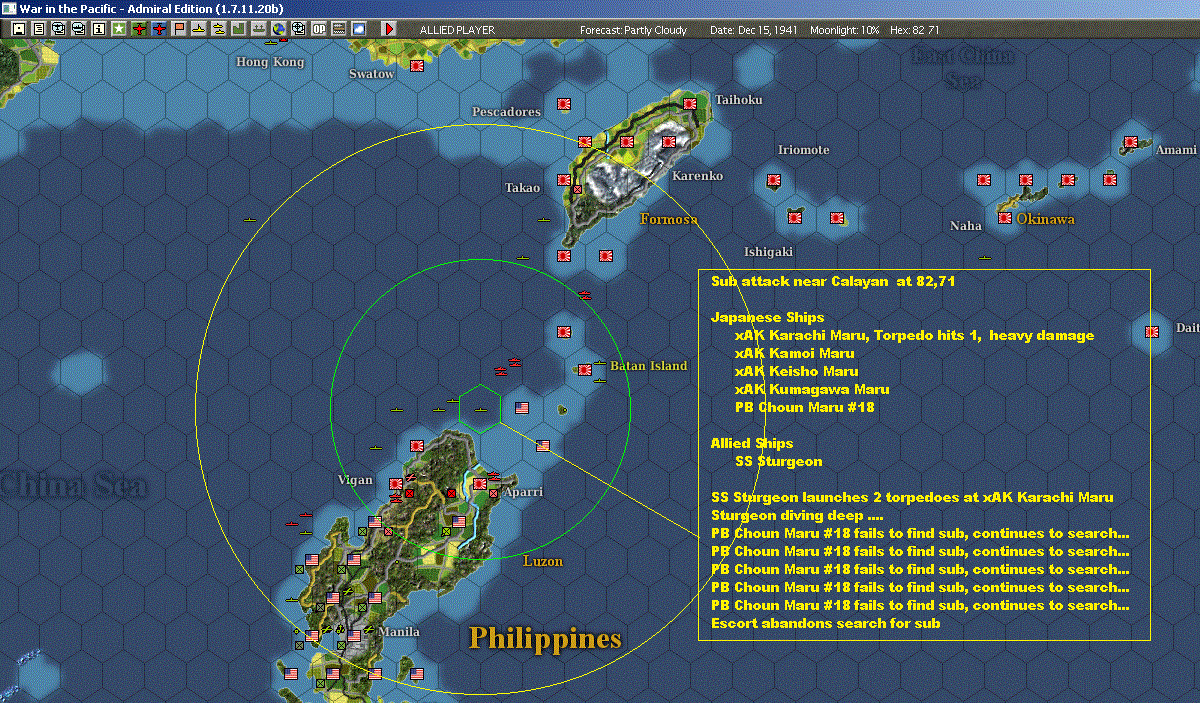
Task: Click the single yellow ship toolbar icon
Action: click(200, 29)
